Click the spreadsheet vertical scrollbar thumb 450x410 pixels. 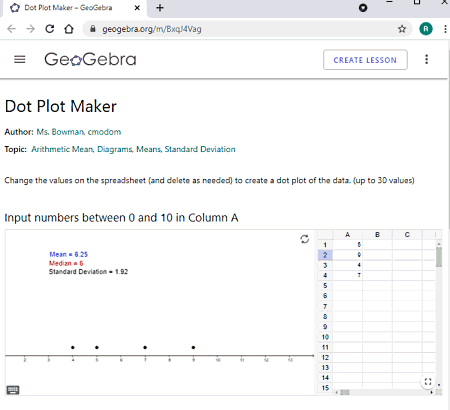click(x=439, y=257)
